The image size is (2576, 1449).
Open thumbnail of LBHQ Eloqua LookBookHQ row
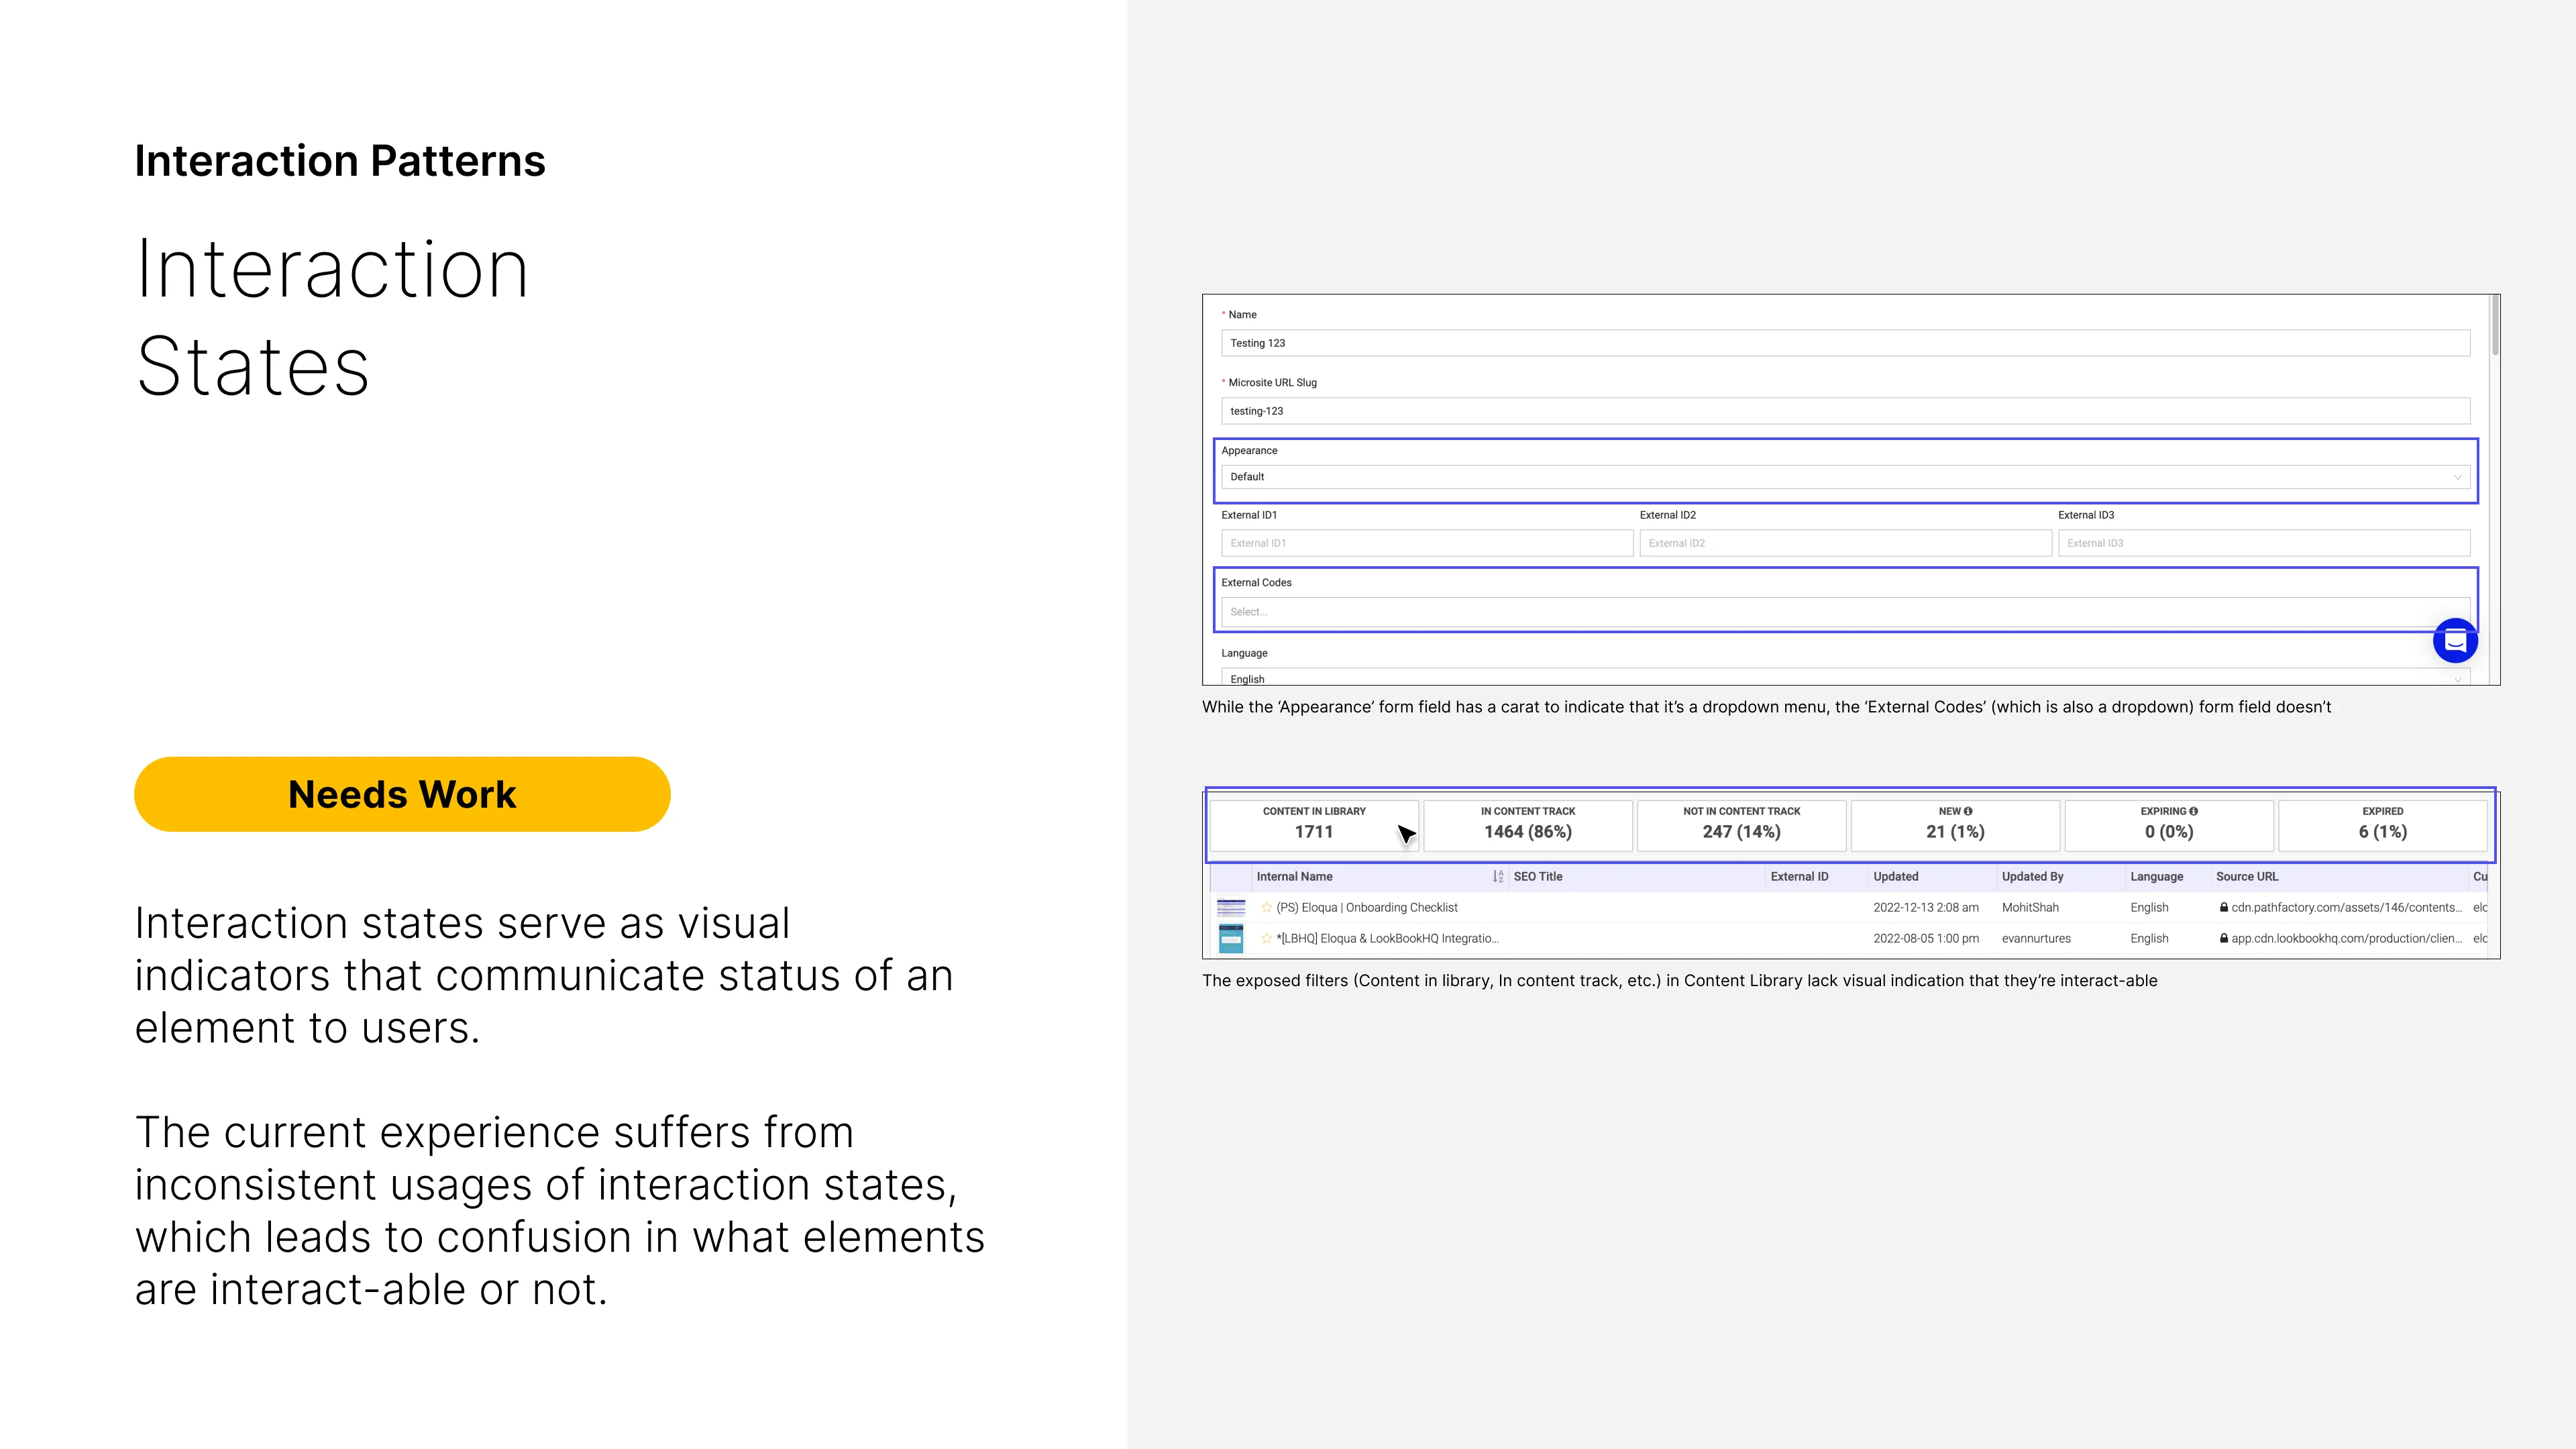(x=1231, y=939)
